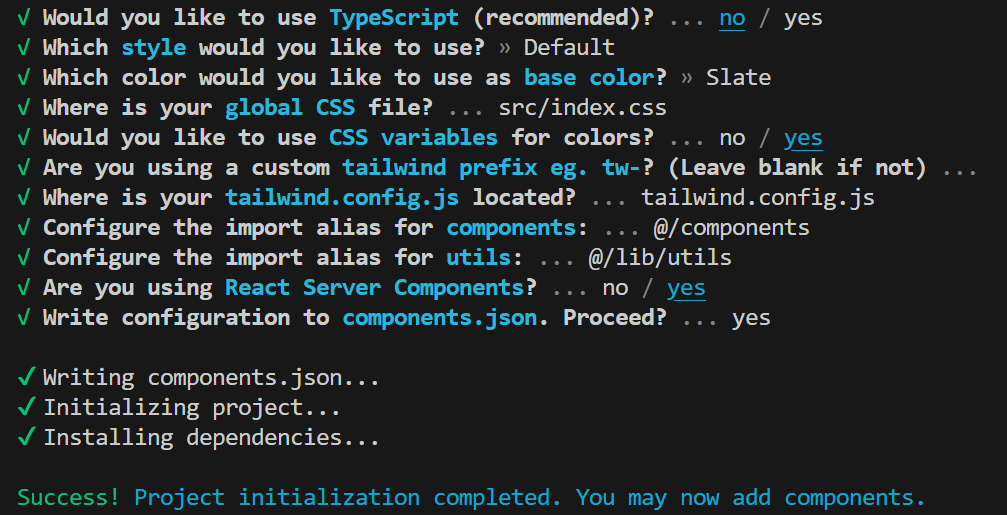Click the 'Default' style answer

pyautogui.click(x=569, y=48)
